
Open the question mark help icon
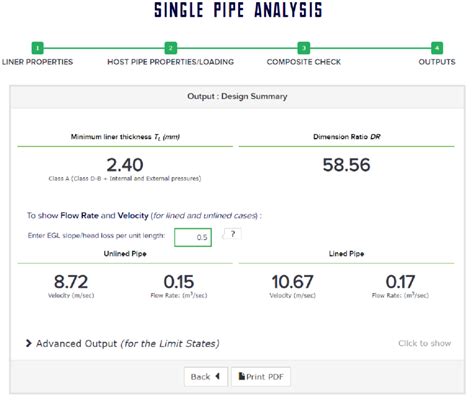233,234
